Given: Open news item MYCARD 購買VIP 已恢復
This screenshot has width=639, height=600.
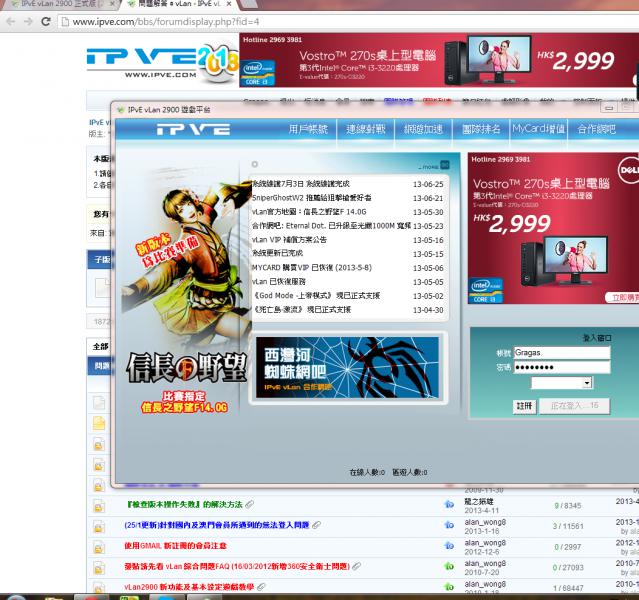Looking at the screenshot, I should coord(312,267).
